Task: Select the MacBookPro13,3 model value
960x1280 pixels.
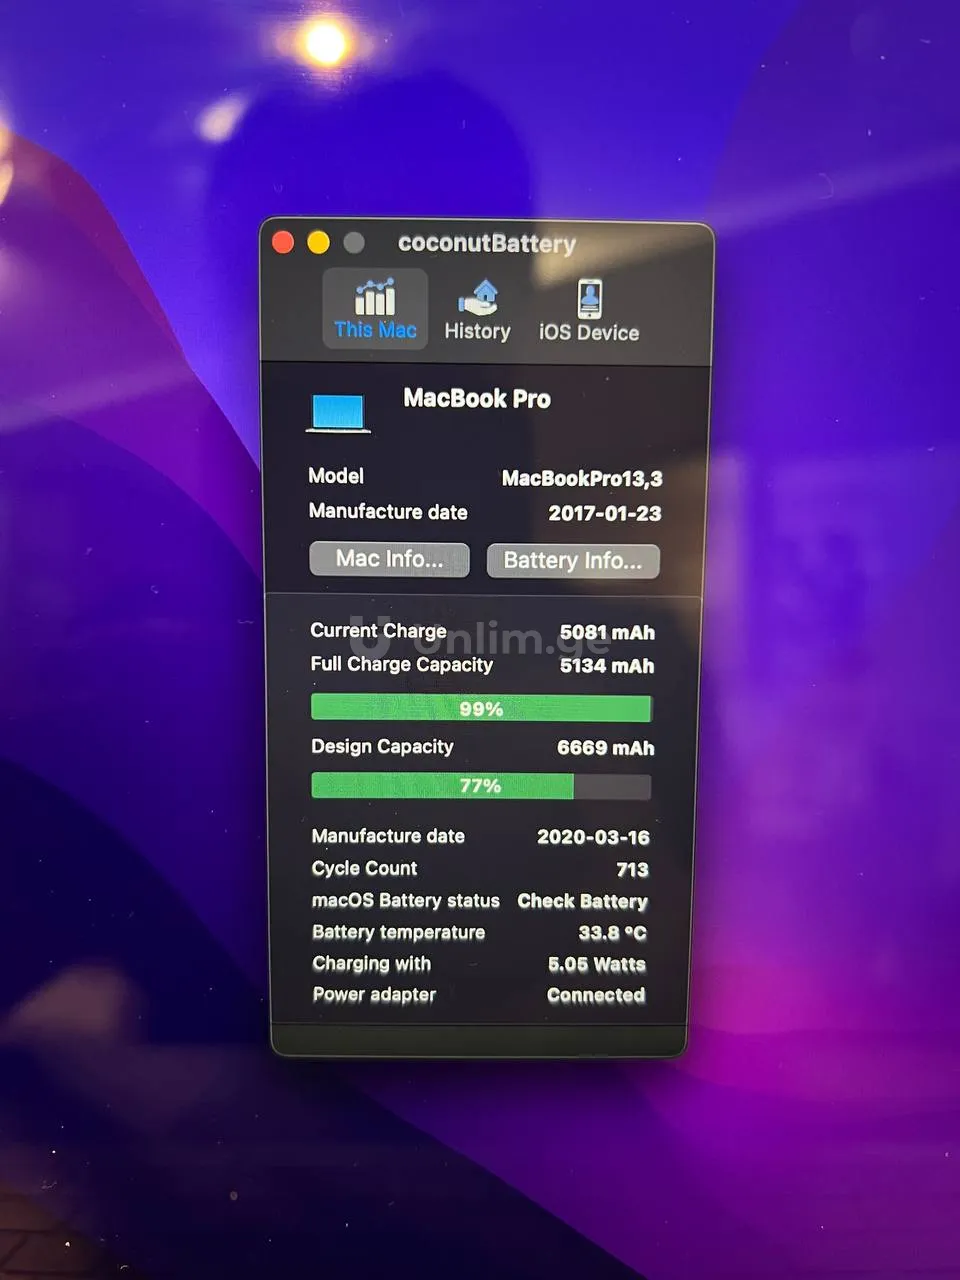Action: [581, 478]
